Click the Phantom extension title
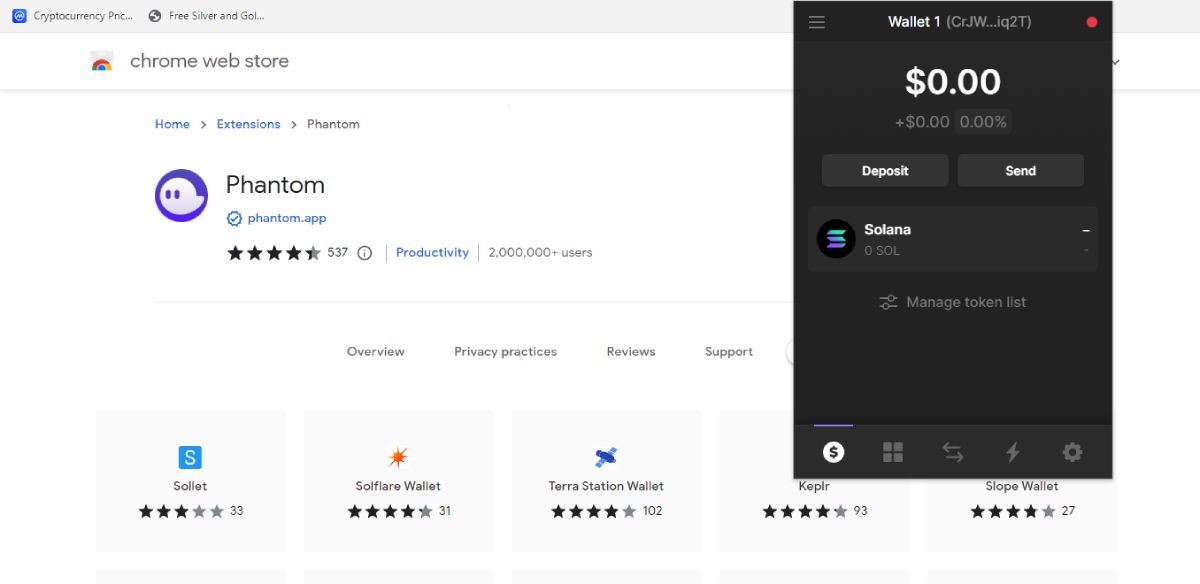This screenshot has height=584, width=1200. pyautogui.click(x=275, y=185)
